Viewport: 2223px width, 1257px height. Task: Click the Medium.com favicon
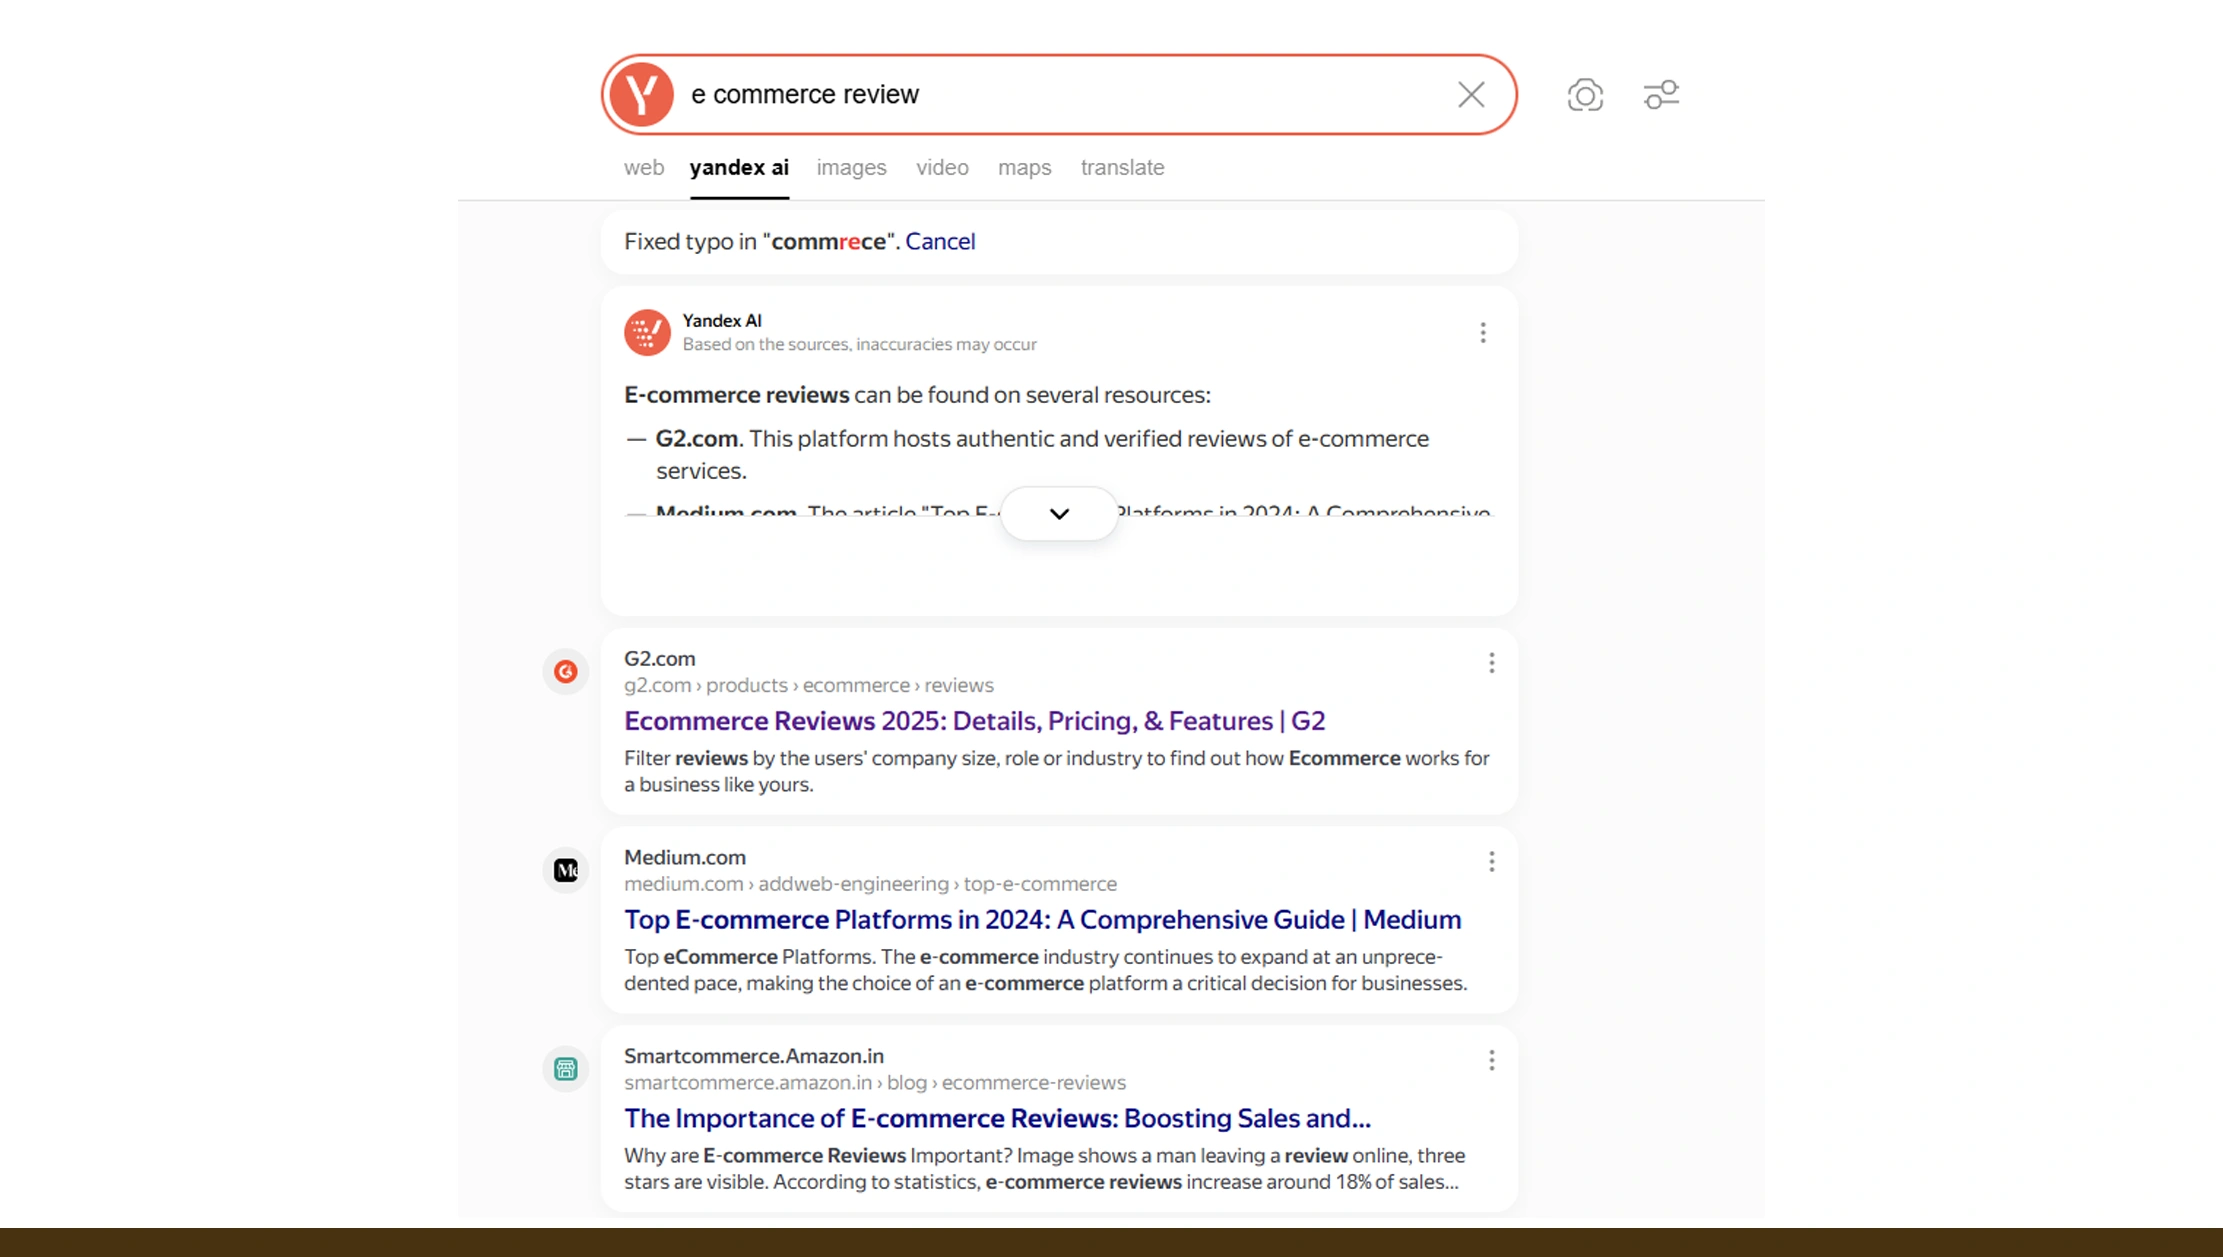(566, 870)
